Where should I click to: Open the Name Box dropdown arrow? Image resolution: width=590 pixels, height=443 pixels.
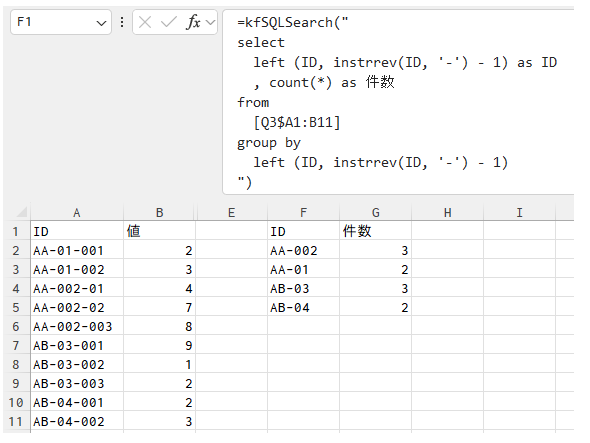click(x=101, y=23)
